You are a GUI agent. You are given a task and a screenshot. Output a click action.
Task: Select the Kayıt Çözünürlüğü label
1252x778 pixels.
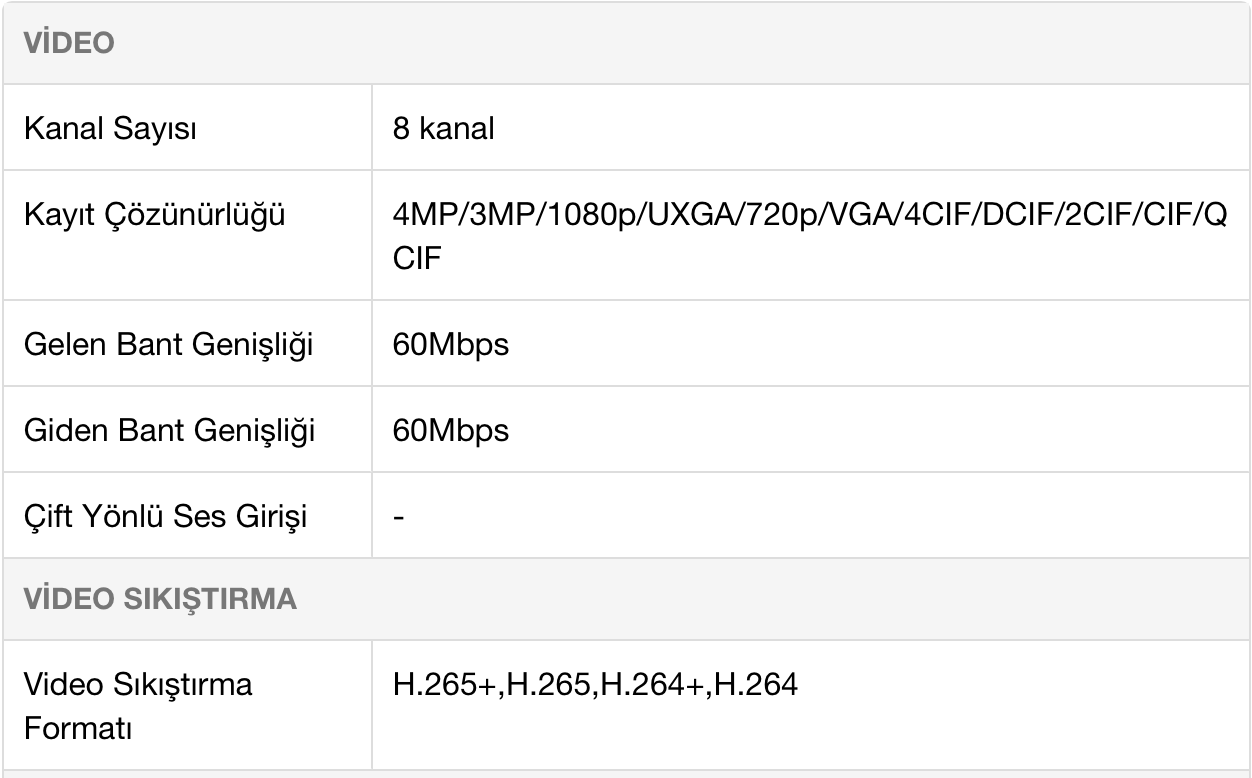[154, 214]
